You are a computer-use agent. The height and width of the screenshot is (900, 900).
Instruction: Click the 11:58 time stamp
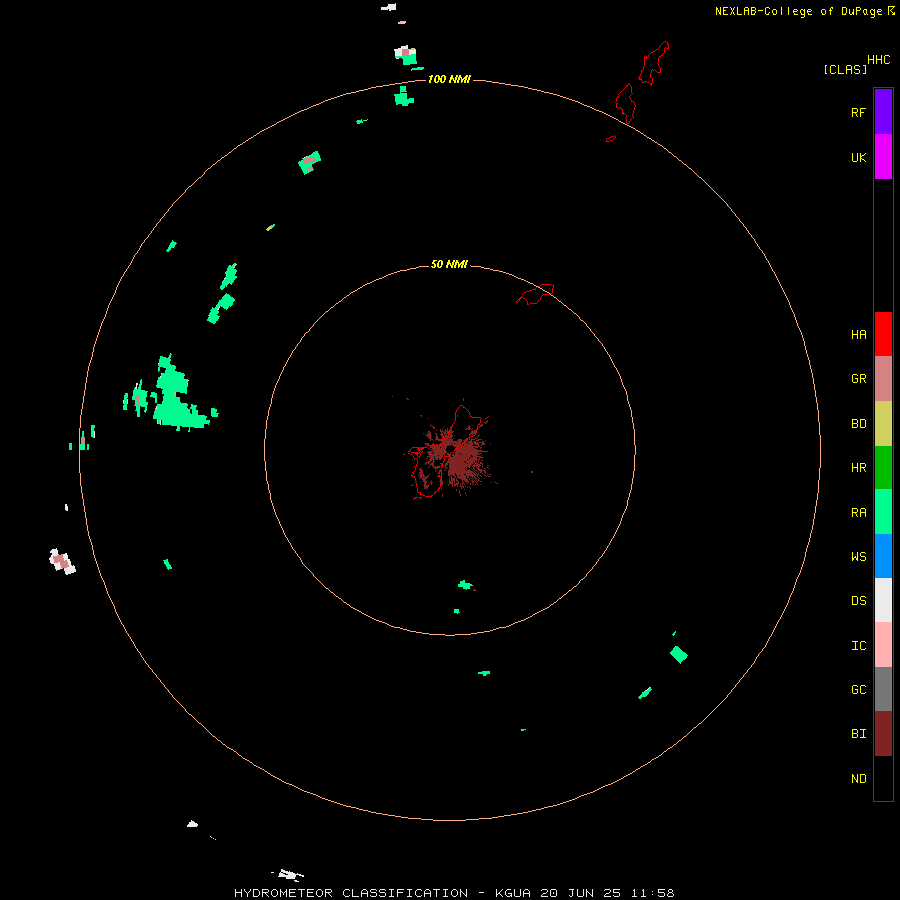tap(652, 893)
